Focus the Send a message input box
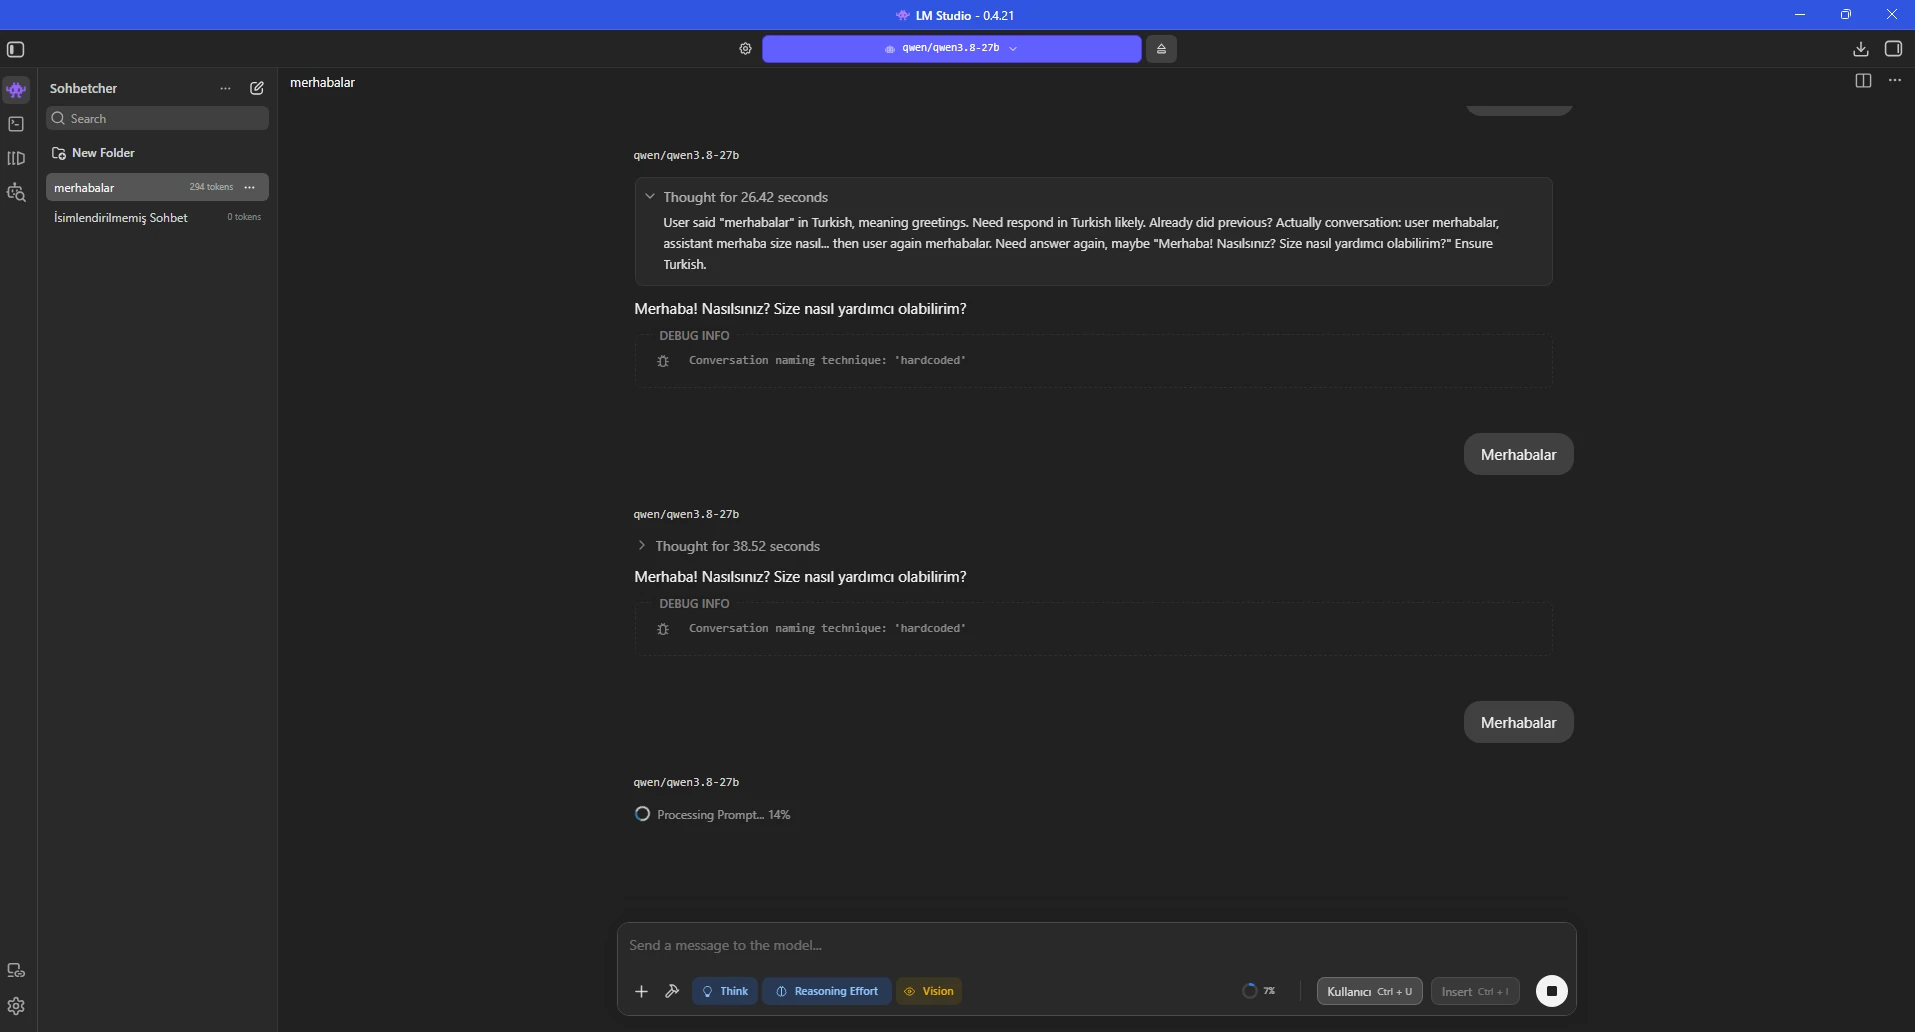The image size is (1915, 1032). [x=1096, y=945]
